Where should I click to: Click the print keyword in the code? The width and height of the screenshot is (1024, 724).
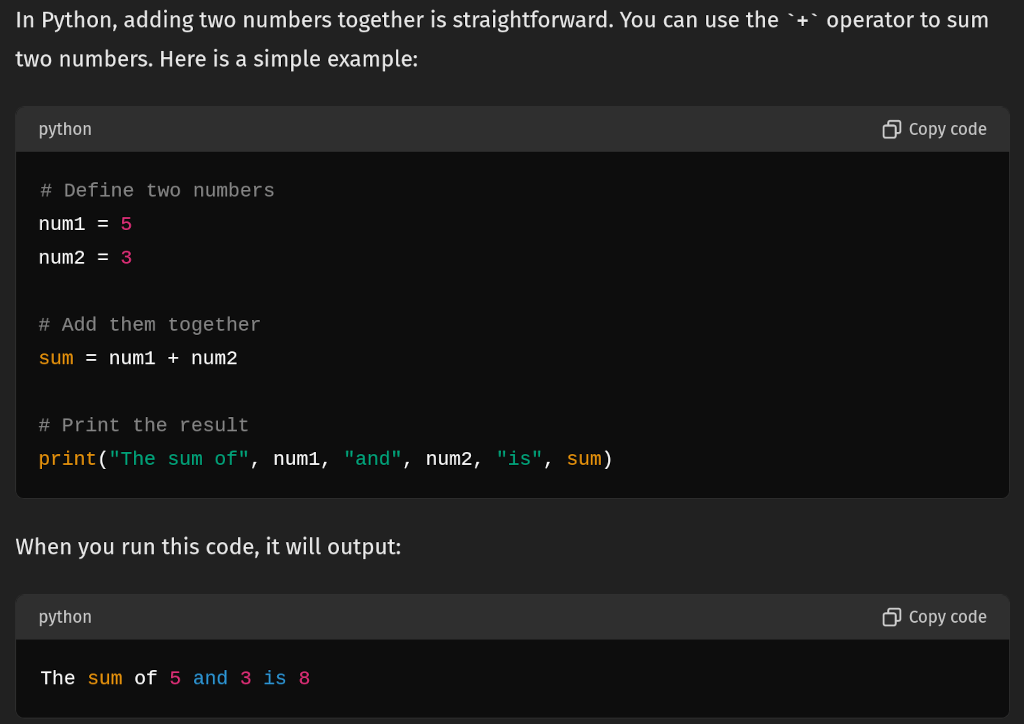point(67,459)
